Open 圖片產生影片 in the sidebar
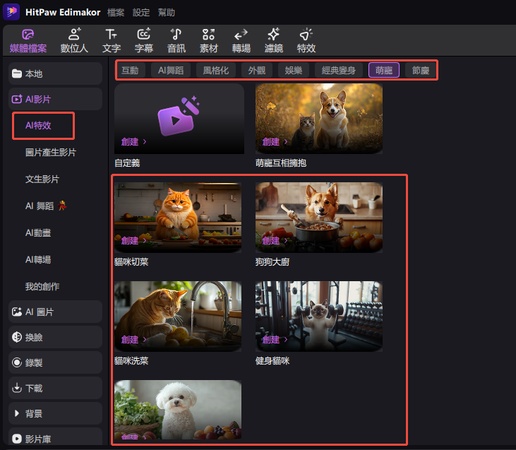516x450 pixels. coord(51,152)
